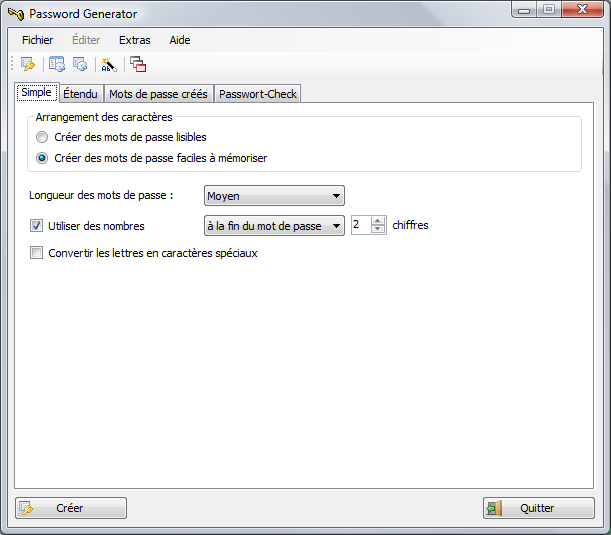The height and width of the screenshot is (535, 611).
Task: Switch to the Simple tab
Action: pyautogui.click(x=37, y=92)
